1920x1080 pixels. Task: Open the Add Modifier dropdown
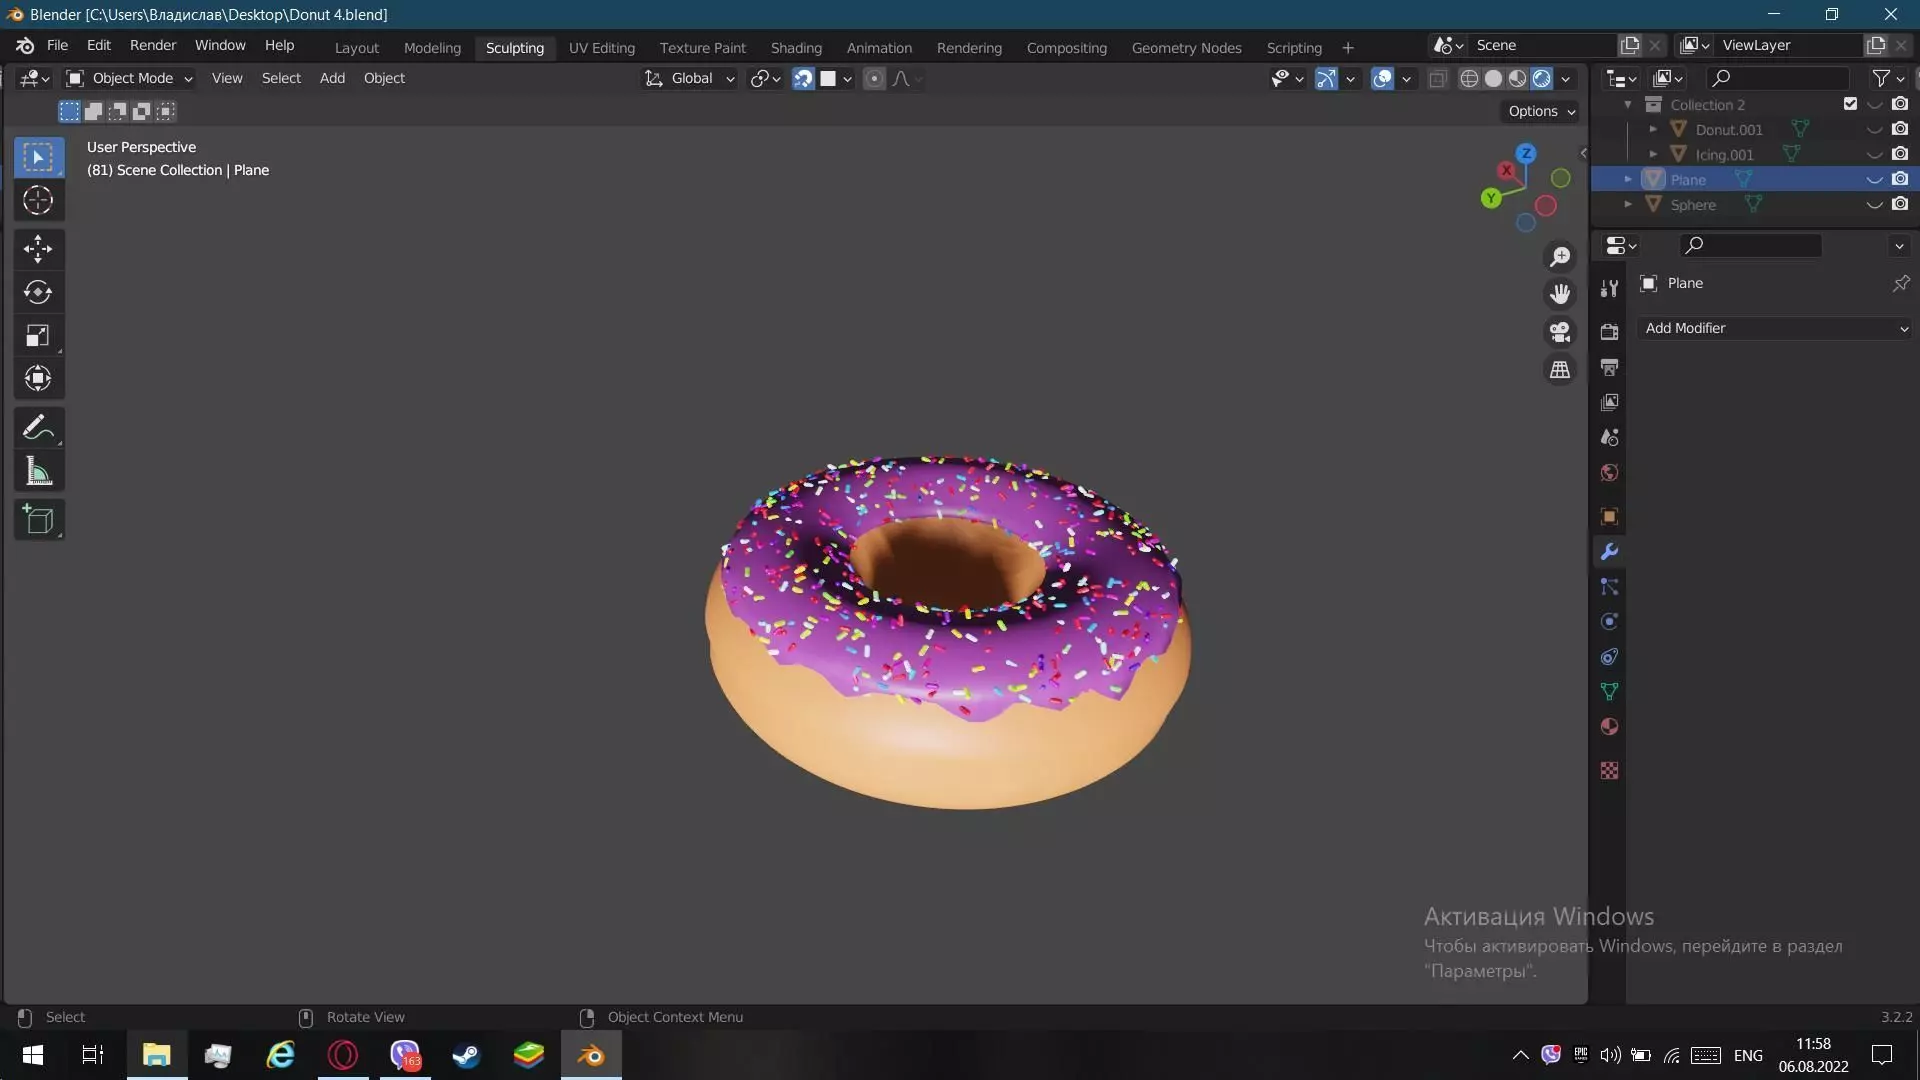tap(1774, 328)
